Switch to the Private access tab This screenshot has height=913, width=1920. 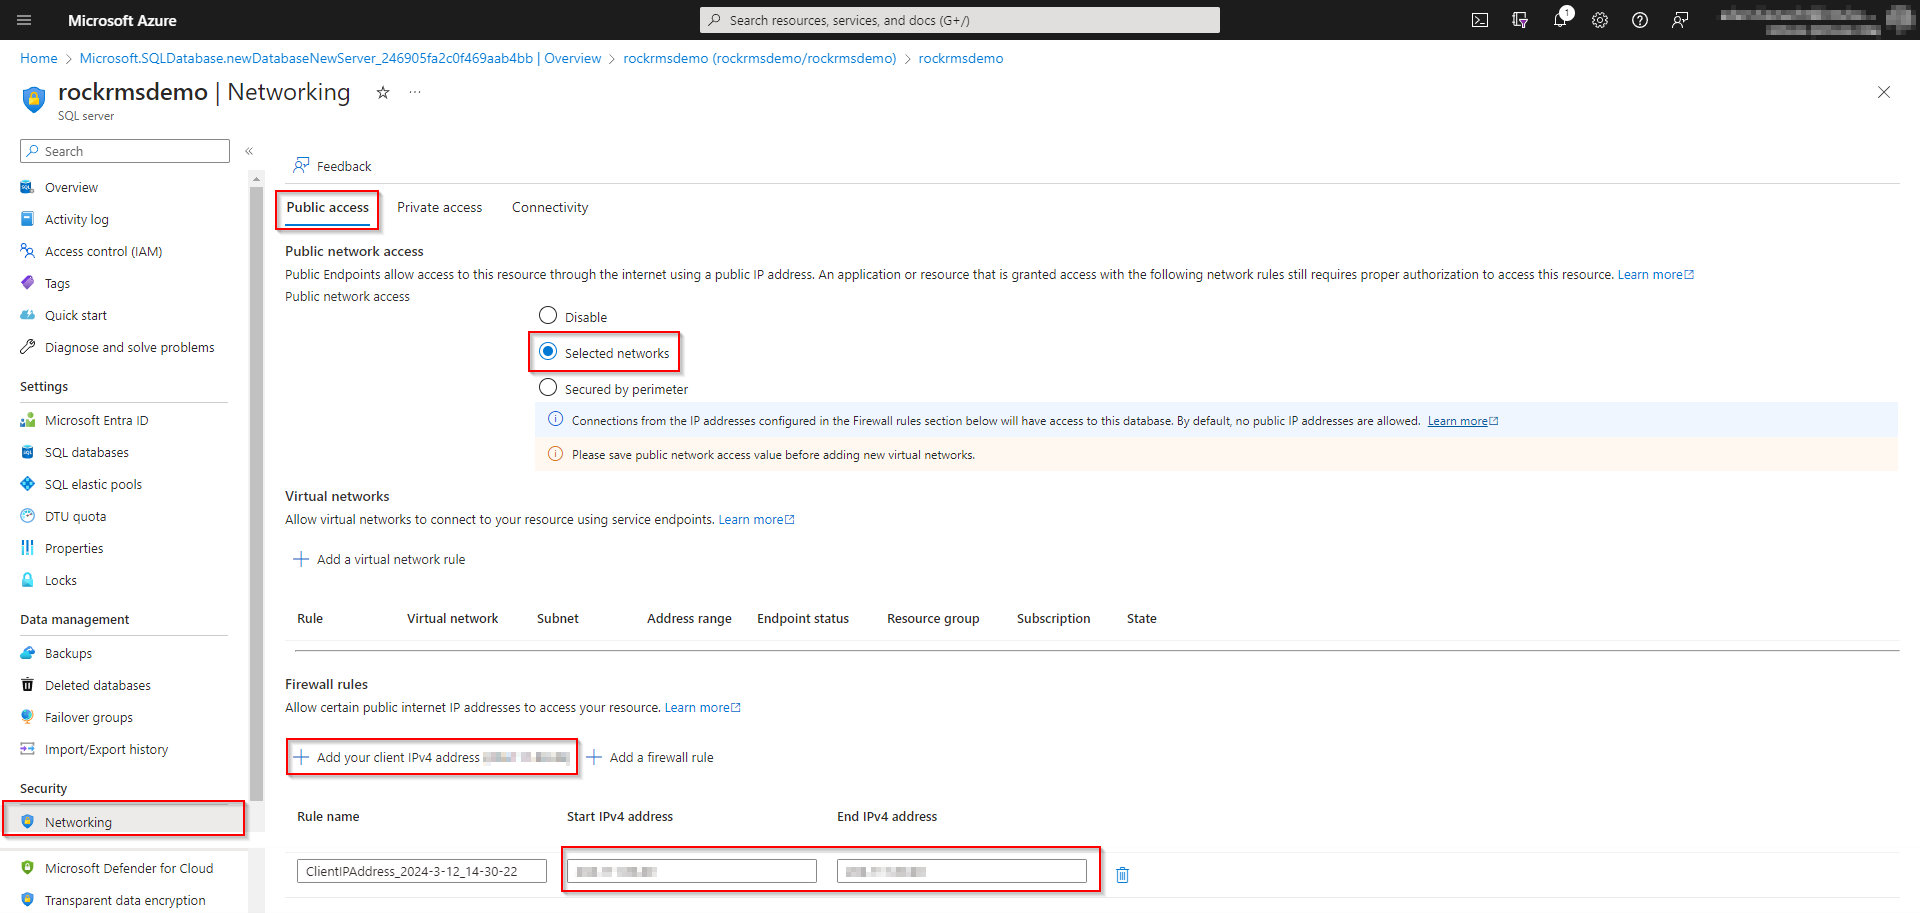click(x=439, y=207)
